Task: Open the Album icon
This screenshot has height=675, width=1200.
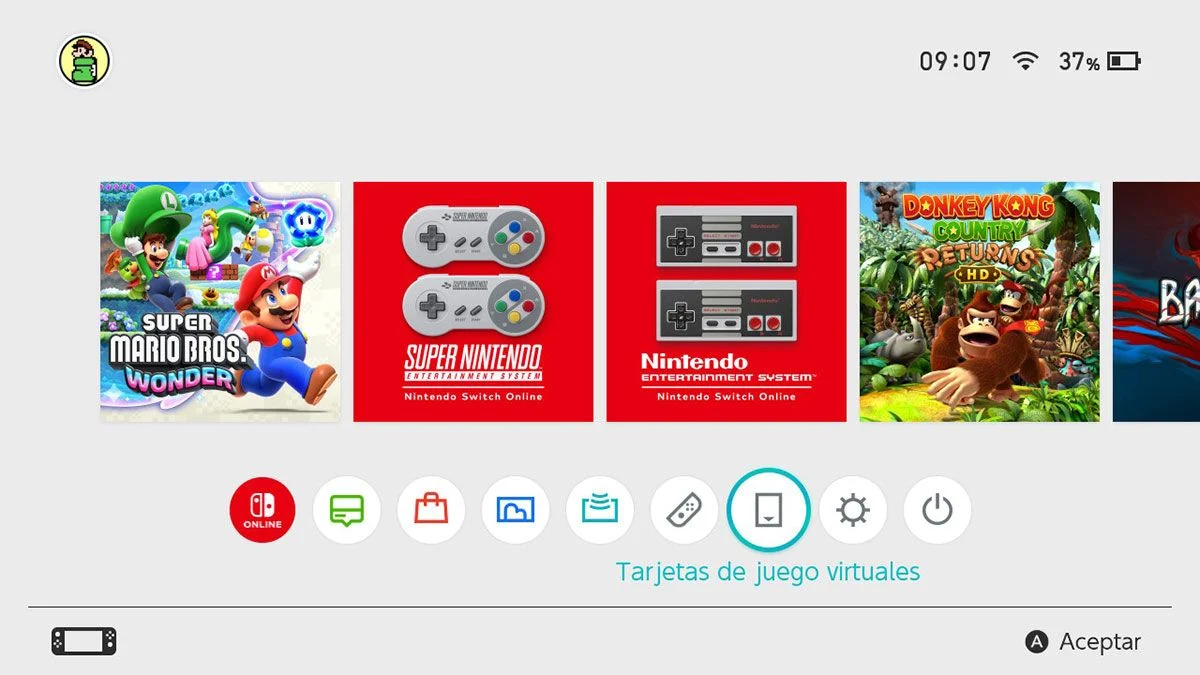Action: [x=515, y=510]
